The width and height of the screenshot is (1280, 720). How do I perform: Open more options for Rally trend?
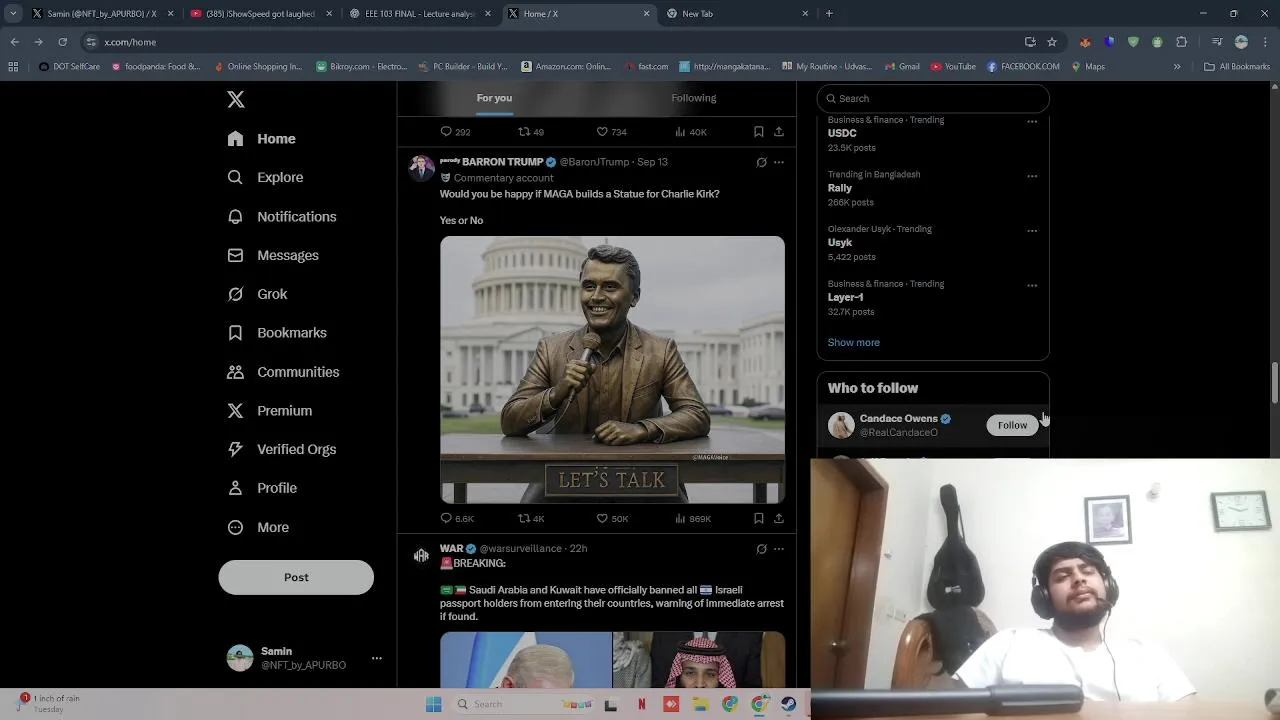click(1032, 176)
